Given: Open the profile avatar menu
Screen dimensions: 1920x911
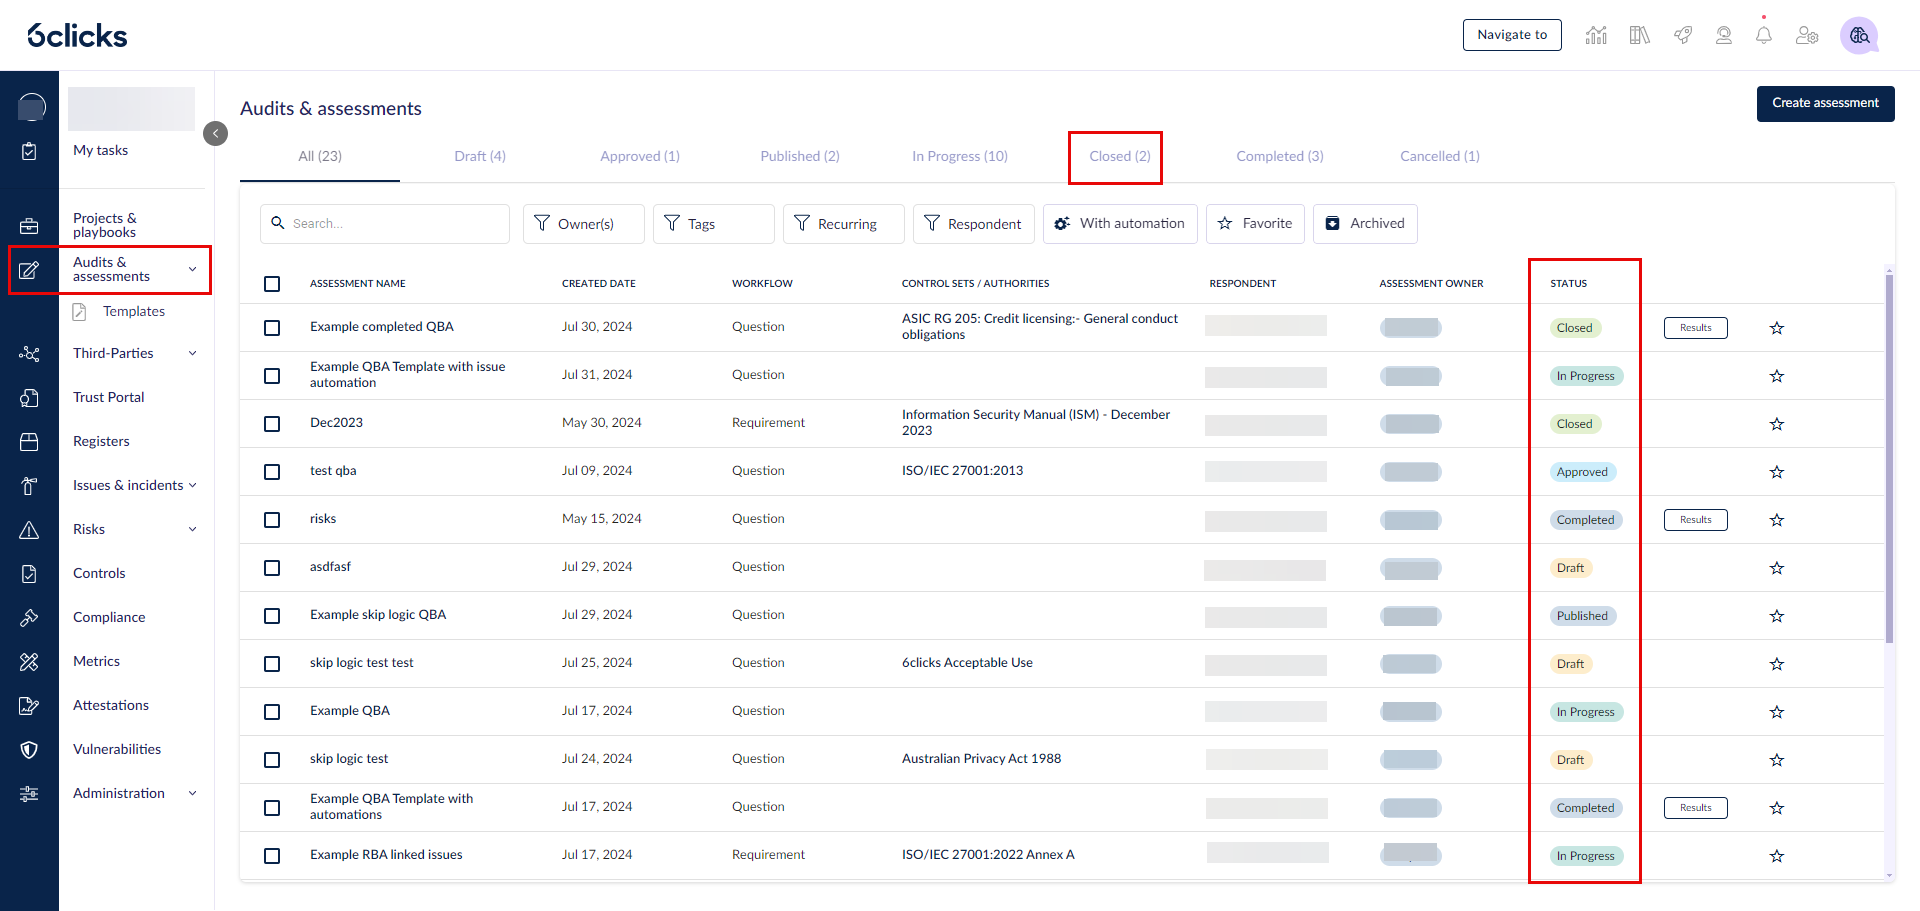Looking at the screenshot, I should coord(1859,35).
